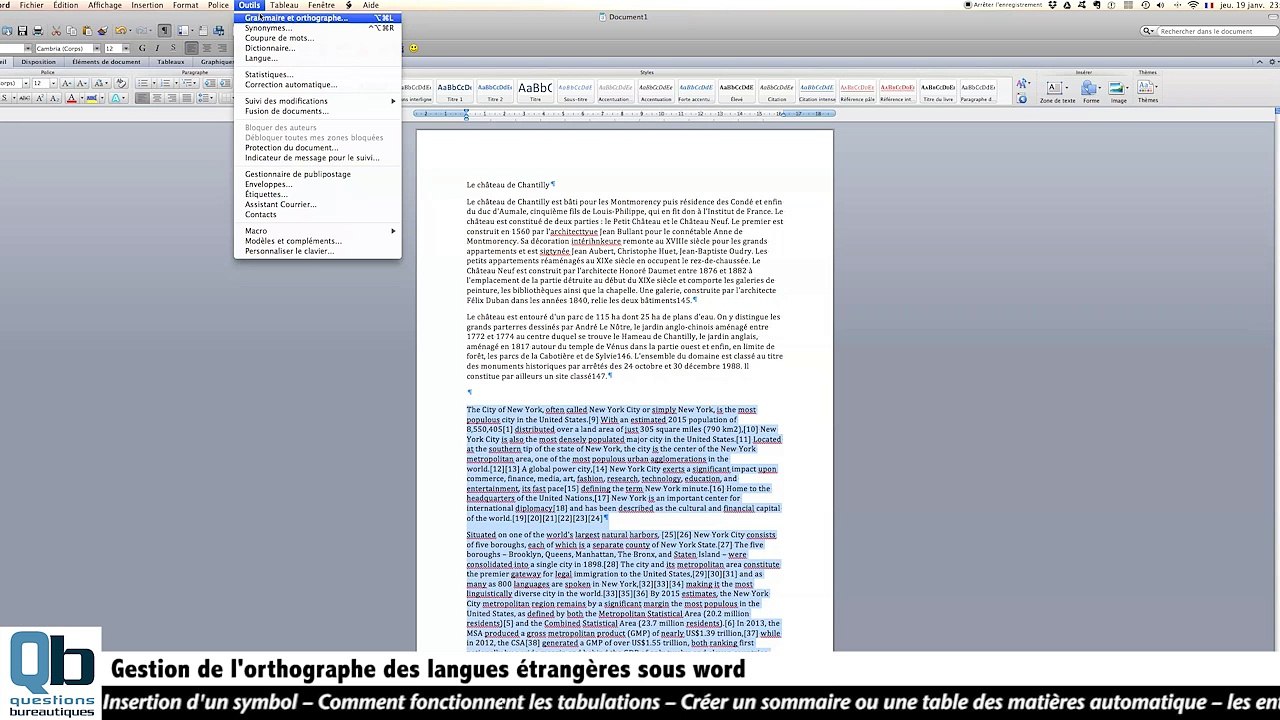Image resolution: width=1280 pixels, height=720 pixels.
Task: Click Arrêter l'enregistrement in menu bar
Action: [x=1003, y=5]
